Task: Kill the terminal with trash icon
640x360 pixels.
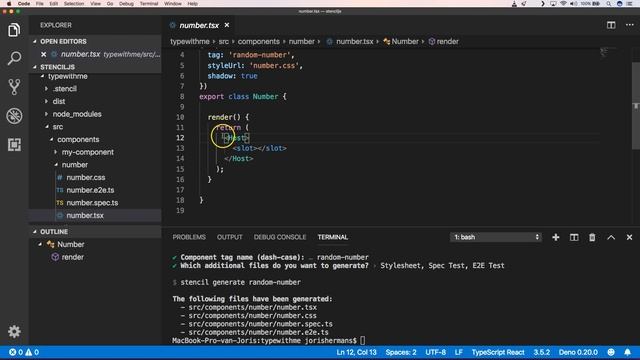Action: point(592,237)
